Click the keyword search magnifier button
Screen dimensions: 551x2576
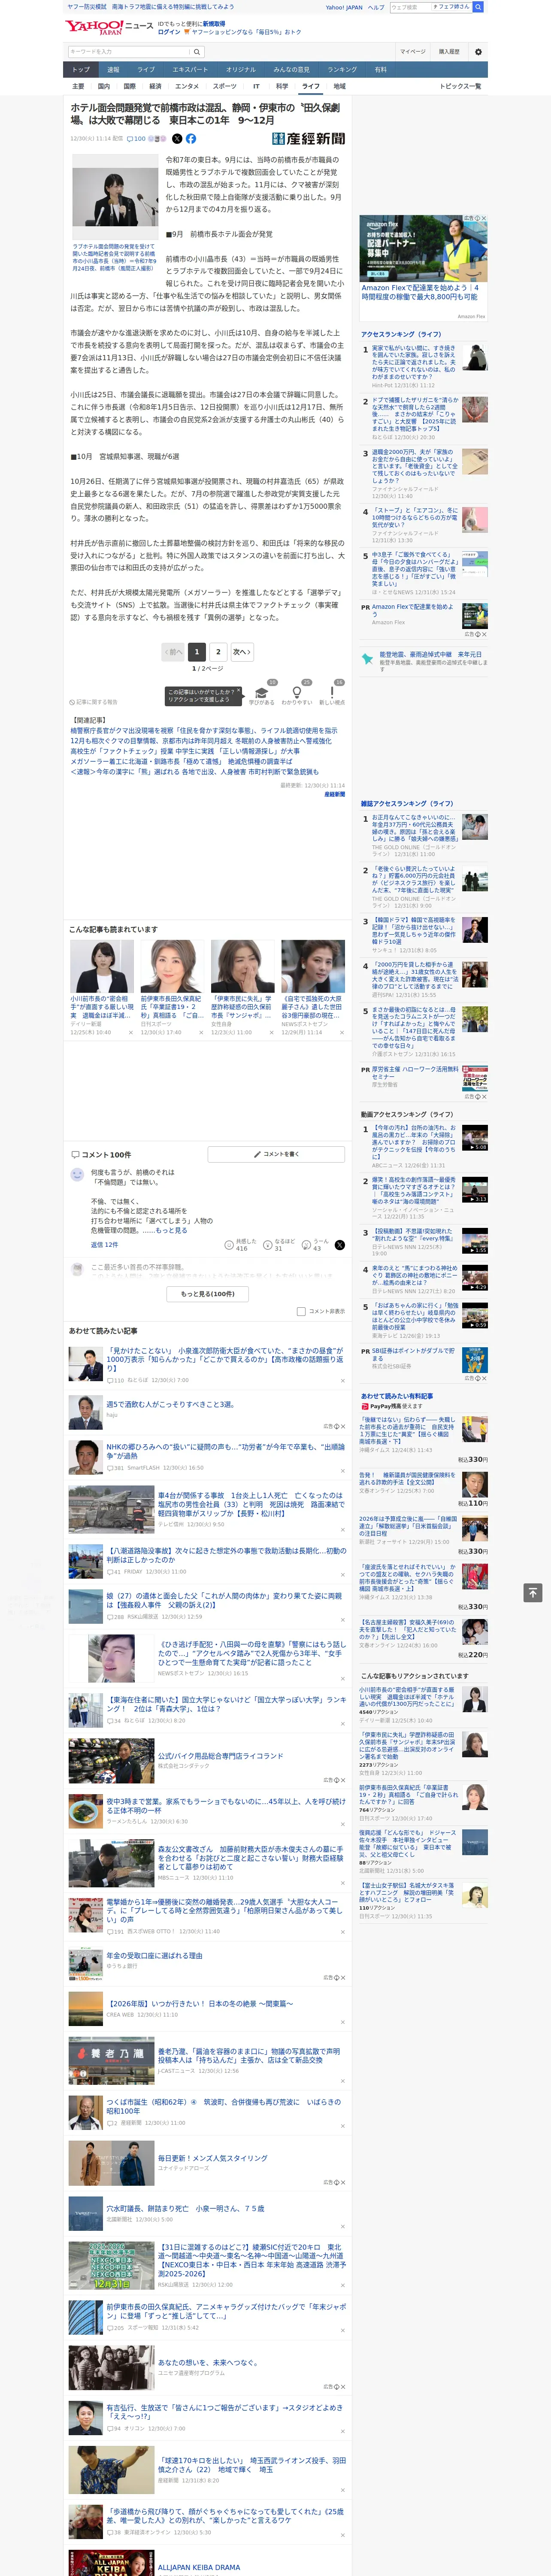(x=197, y=52)
